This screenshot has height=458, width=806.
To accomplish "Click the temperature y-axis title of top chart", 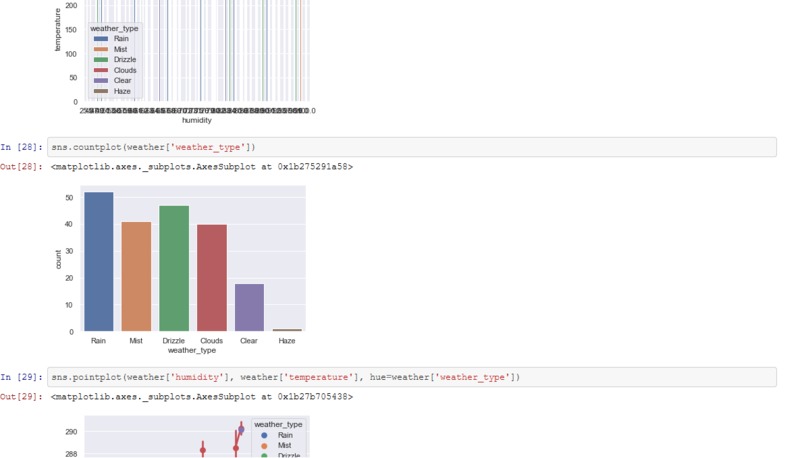I will point(57,30).
